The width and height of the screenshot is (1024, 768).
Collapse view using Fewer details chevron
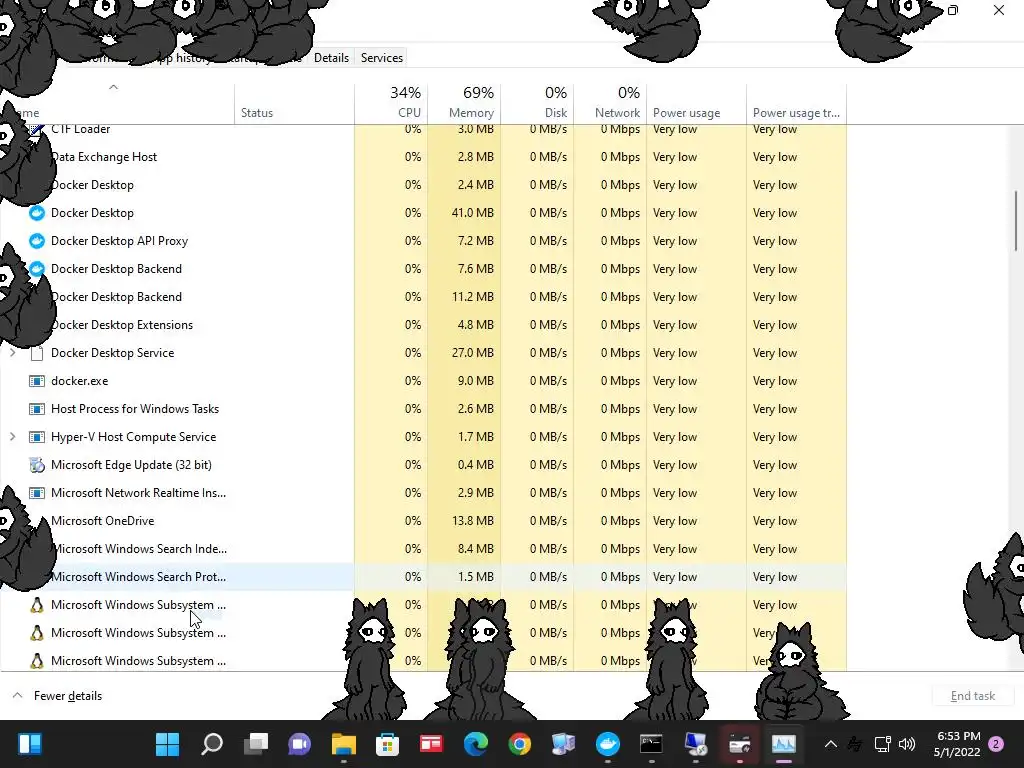(18, 696)
